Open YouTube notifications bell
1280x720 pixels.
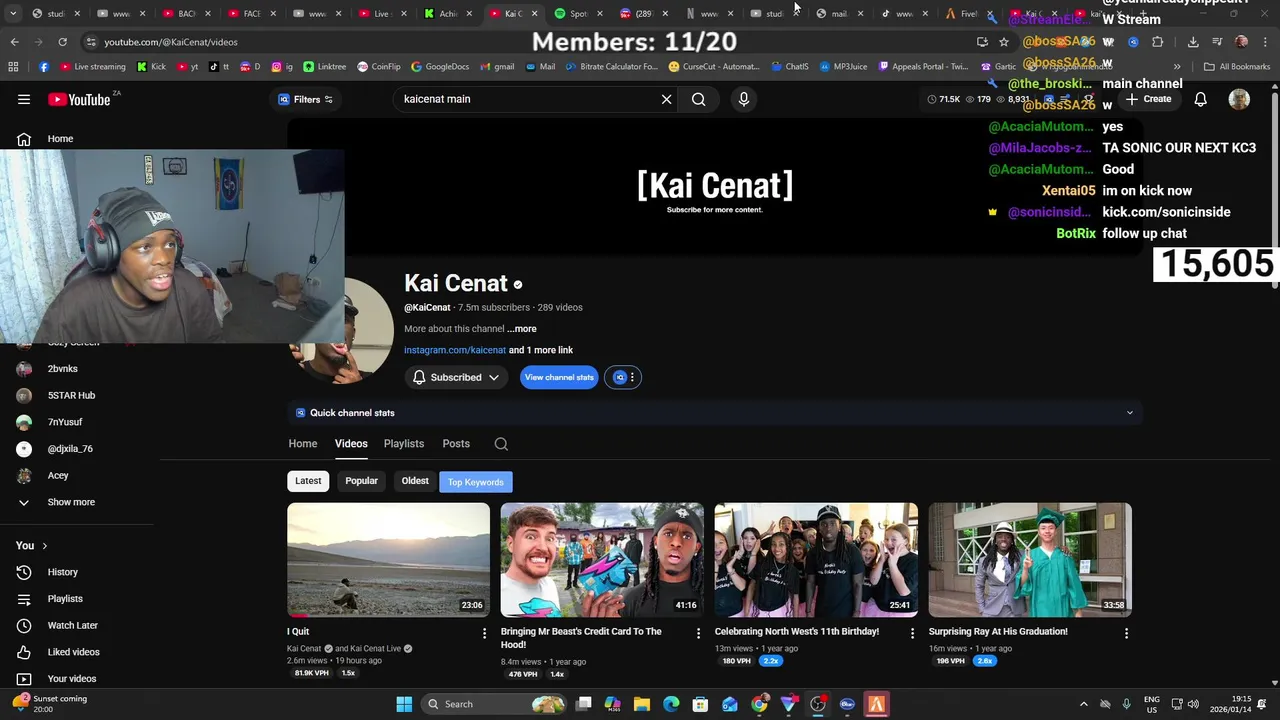tap(1200, 99)
